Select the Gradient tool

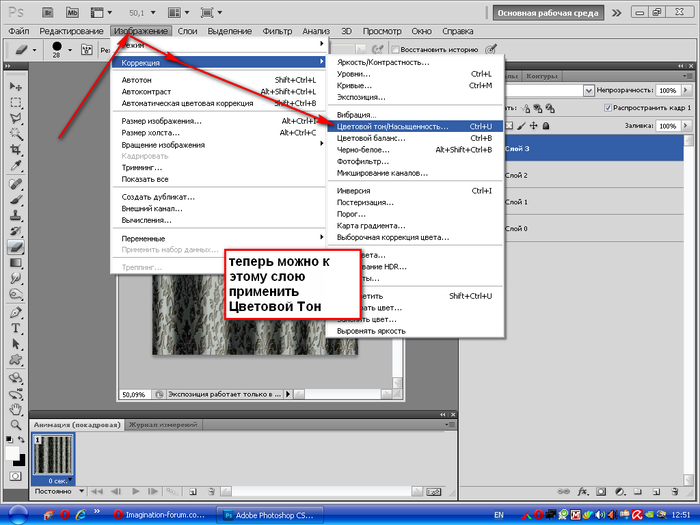16,262
